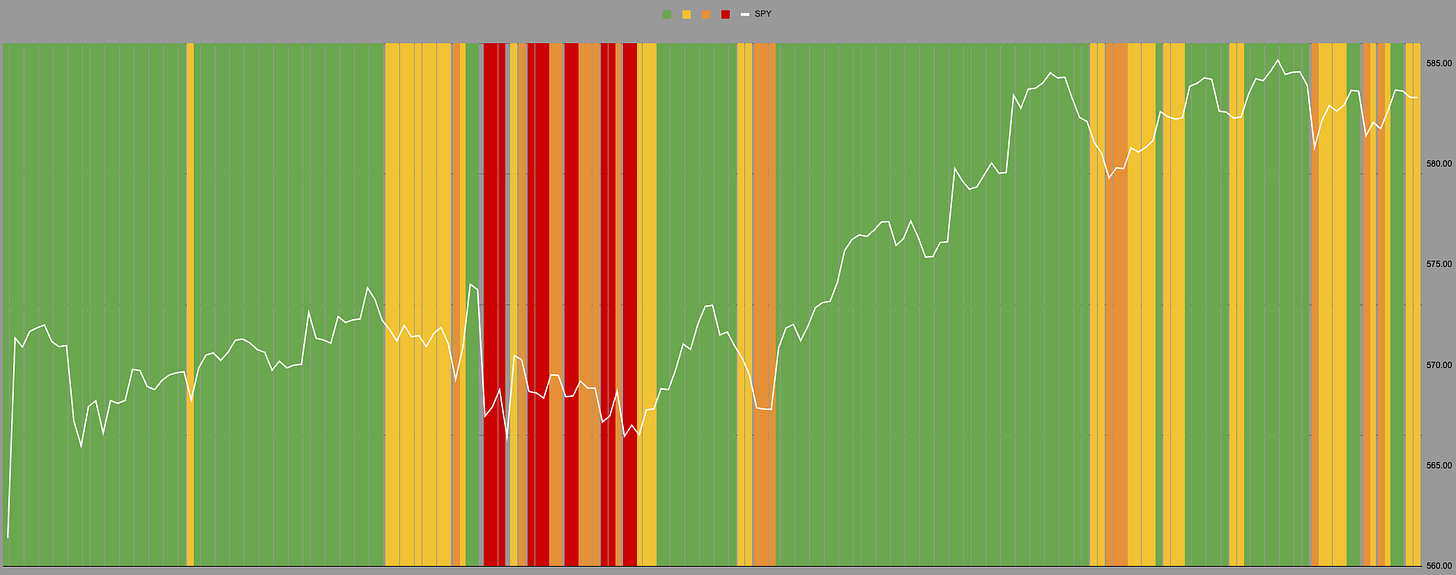The height and width of the screenshot is (575, 1456).
Task: Click the SPY legend label
Action: [x=763, y=14]
